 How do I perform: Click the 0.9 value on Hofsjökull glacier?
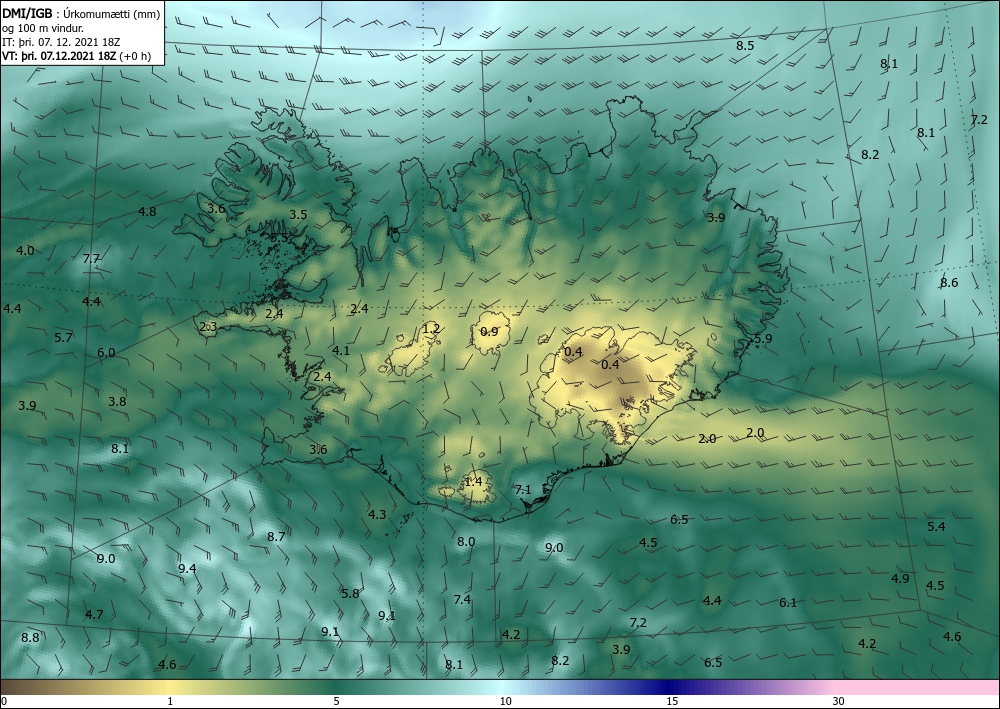click(489, 332)
